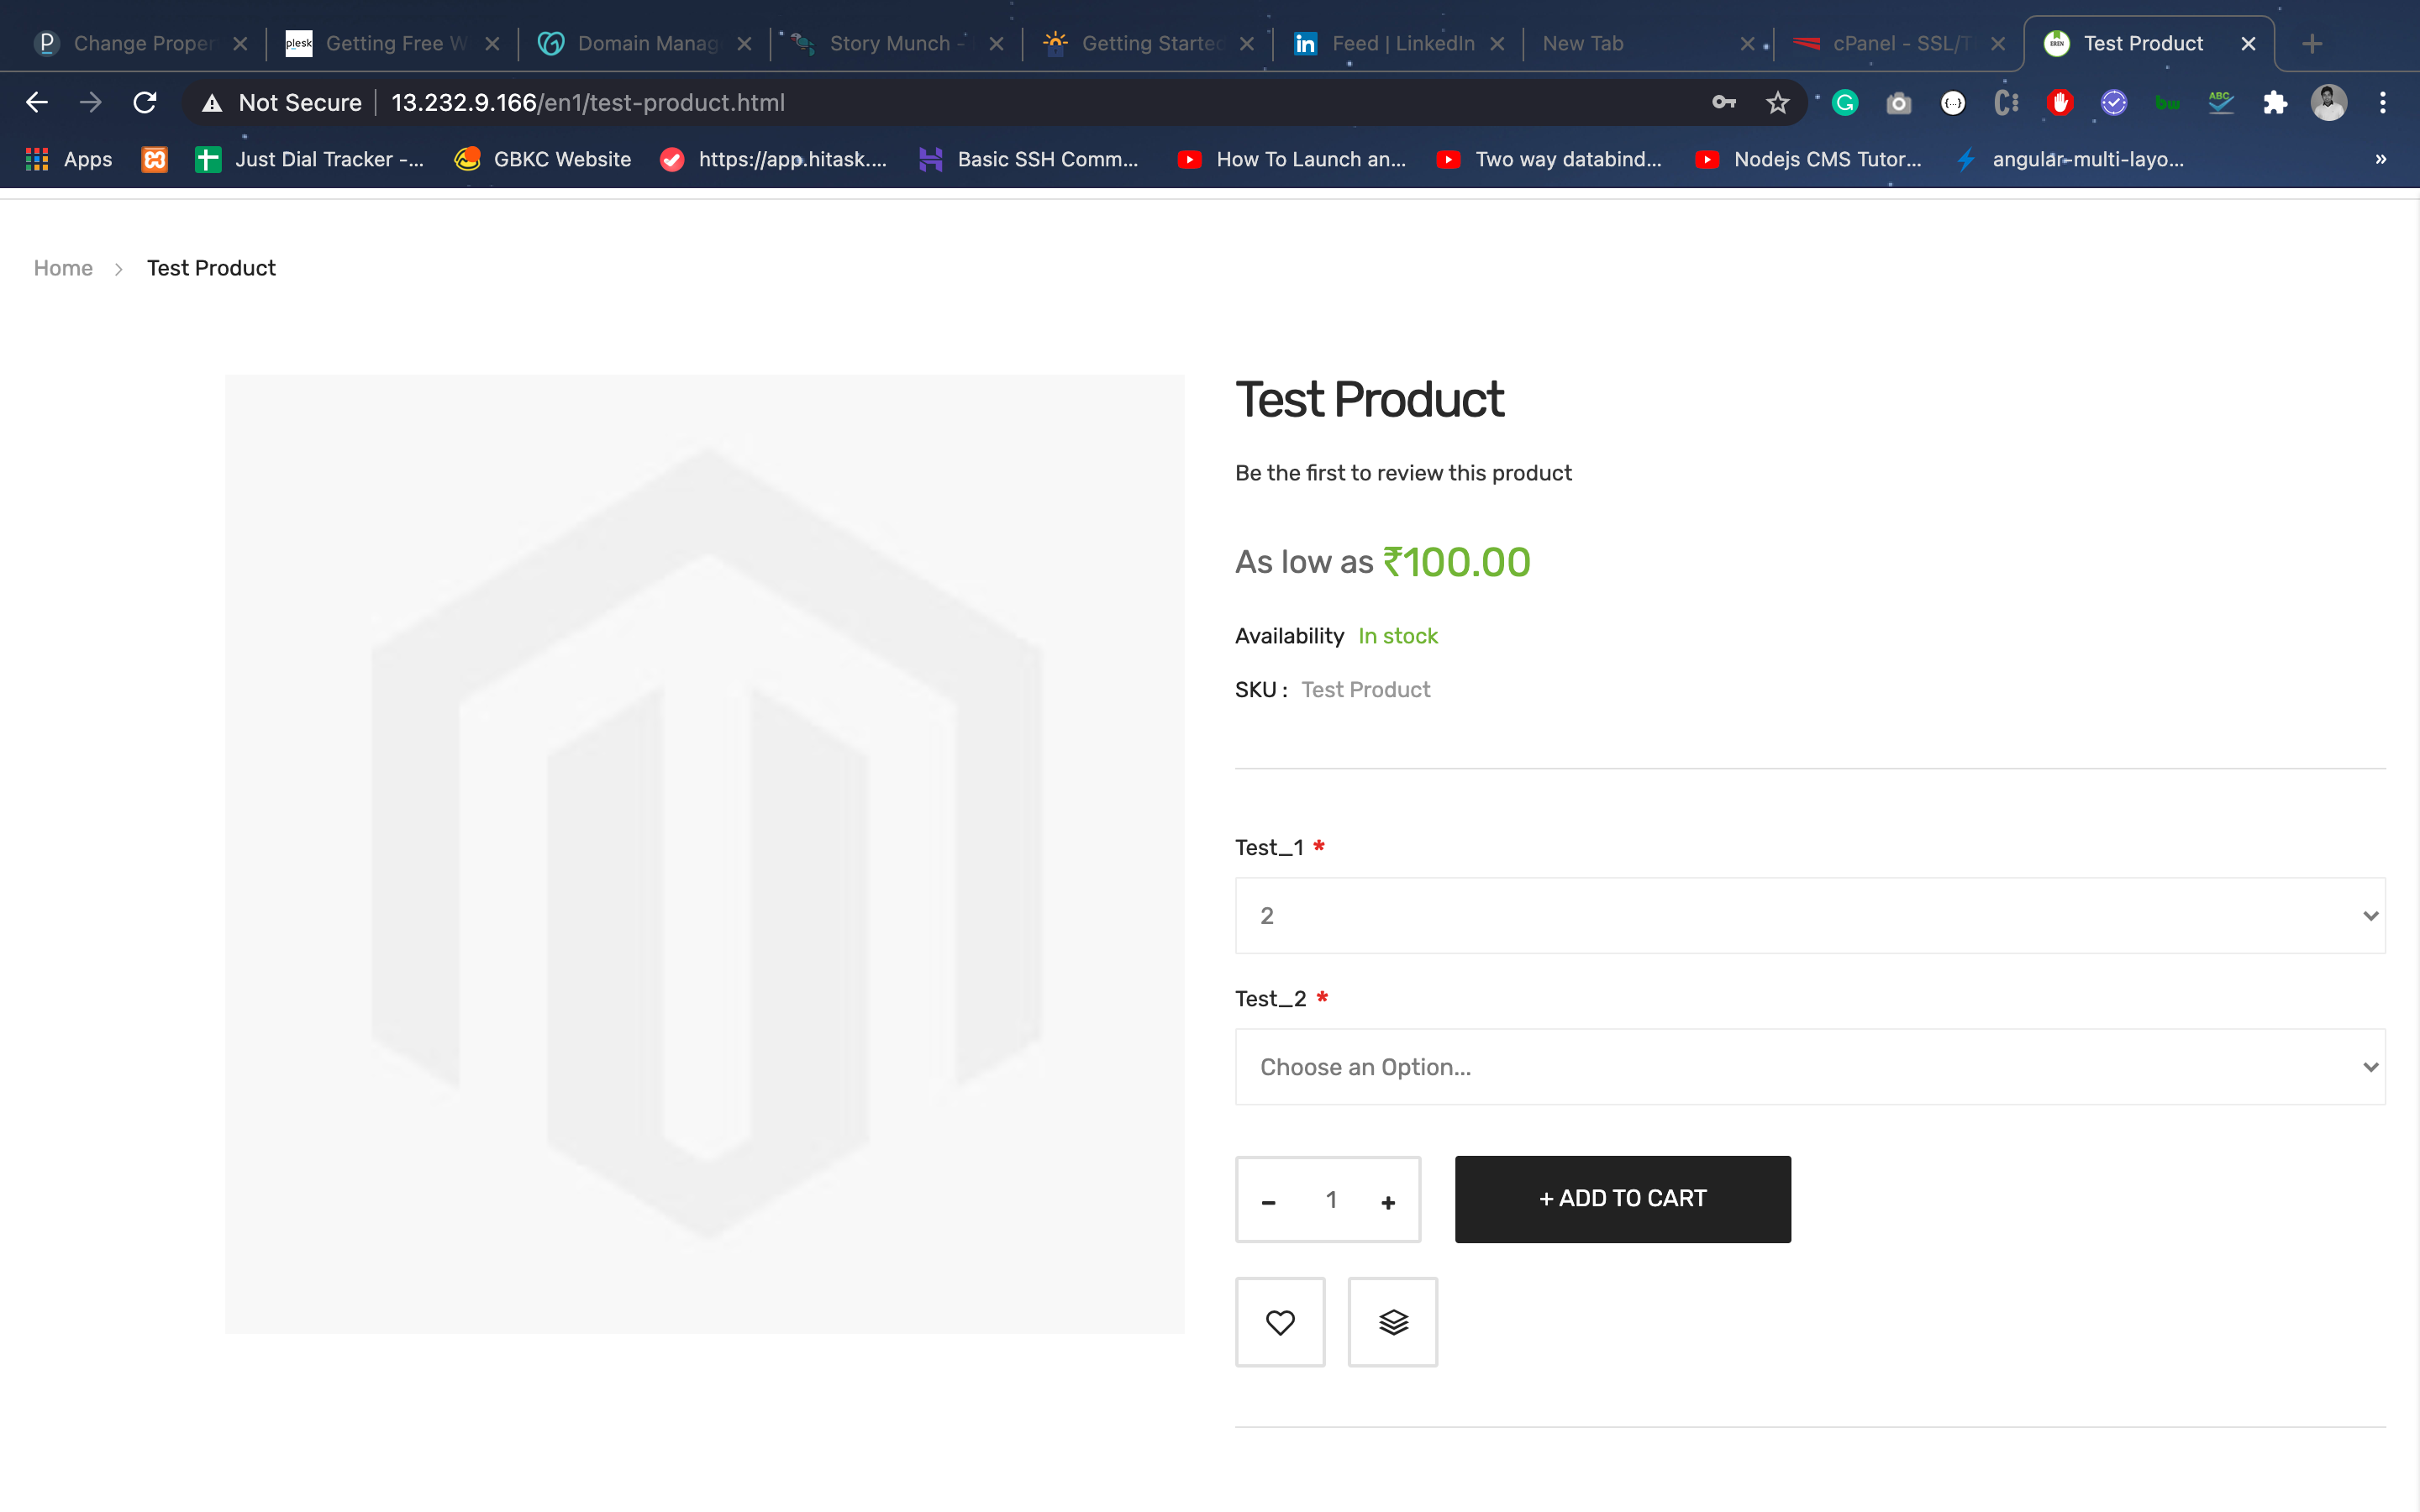Decrease quantity with minus button
The height and width of the screenshot is (1512, 2420).
point(1268,1202)
